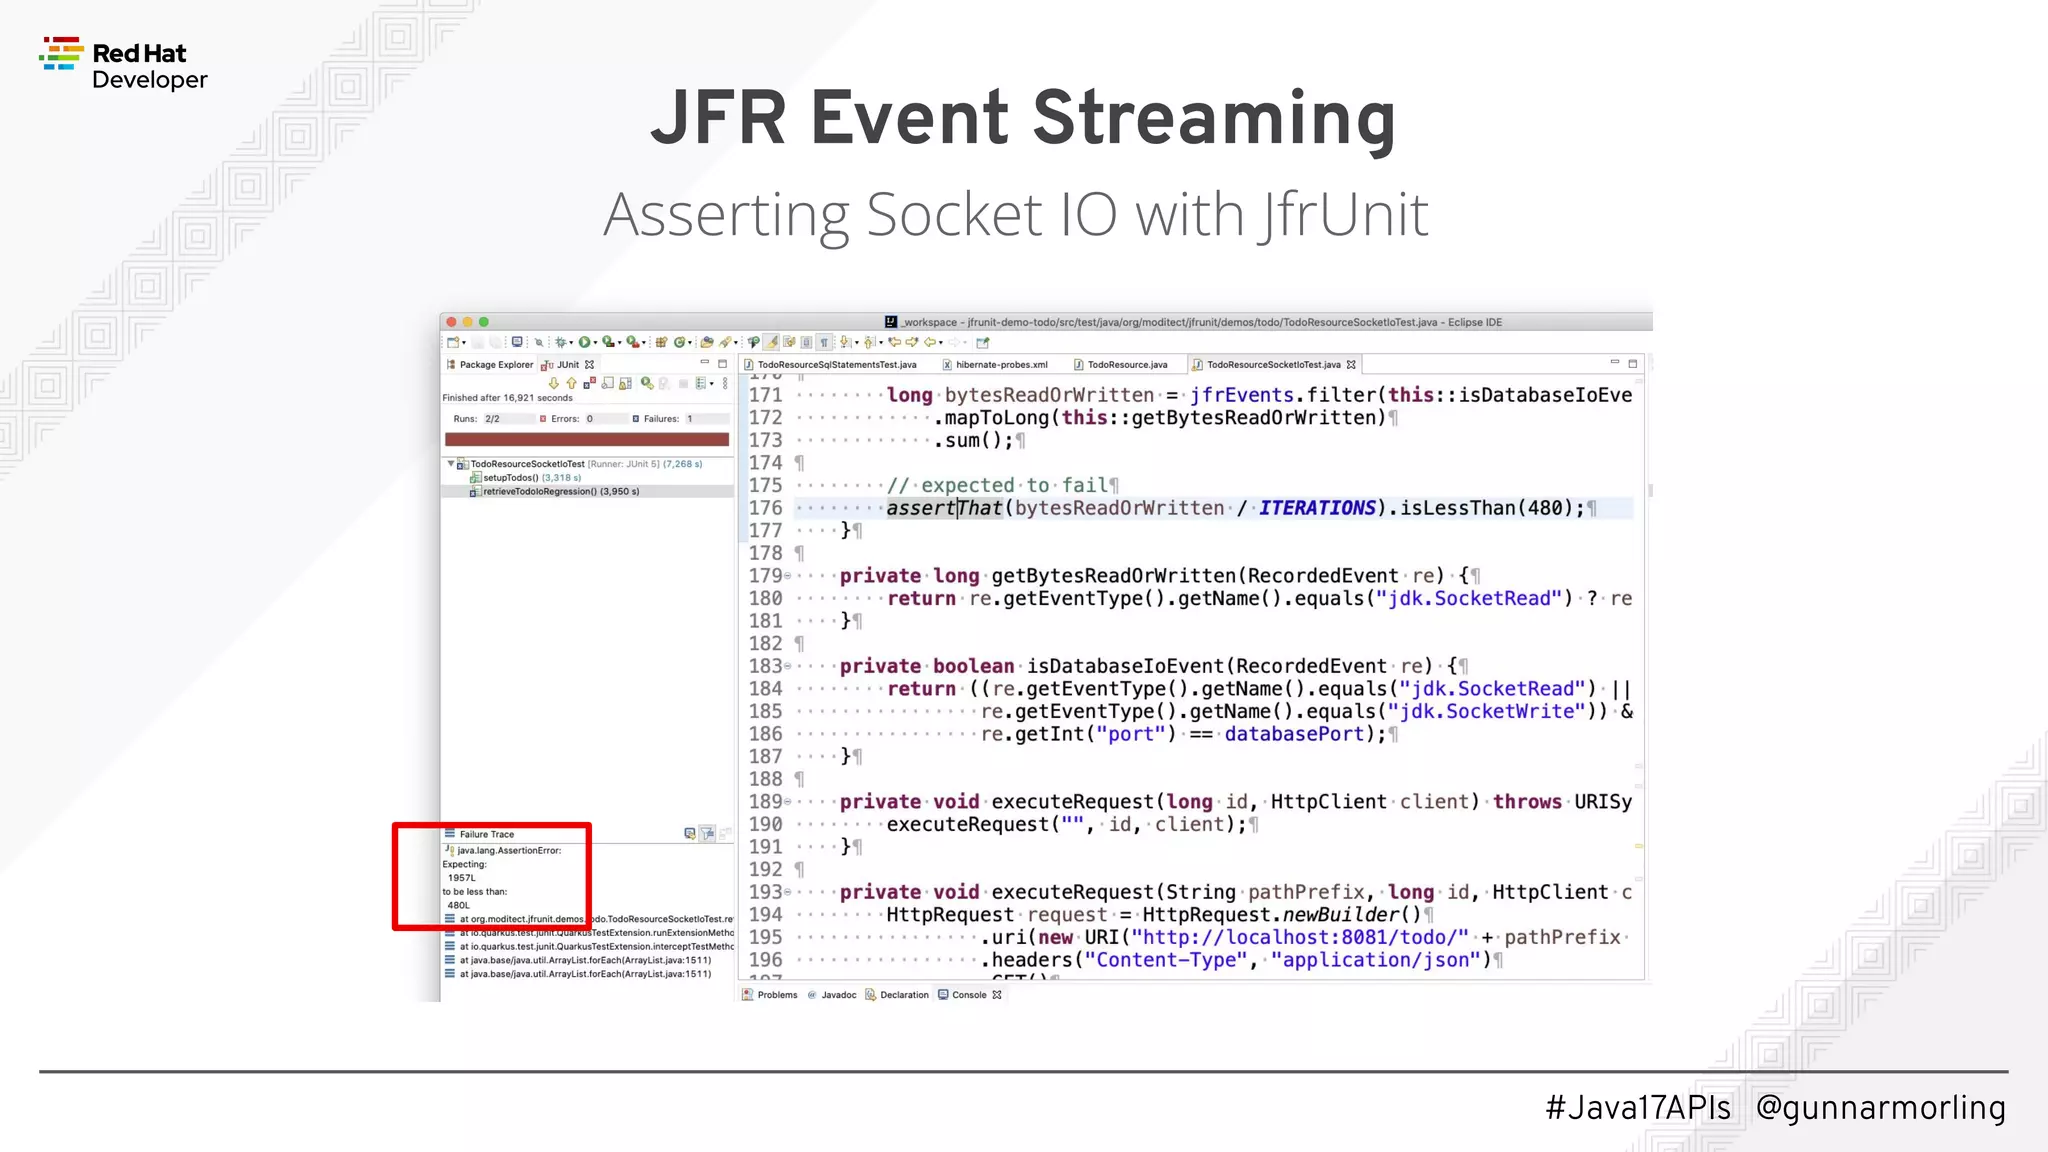The width and height of the screenshot is (2048, 1152).
Task: Click inside the assertThat line 176
Action: (x=1213, y=508)
